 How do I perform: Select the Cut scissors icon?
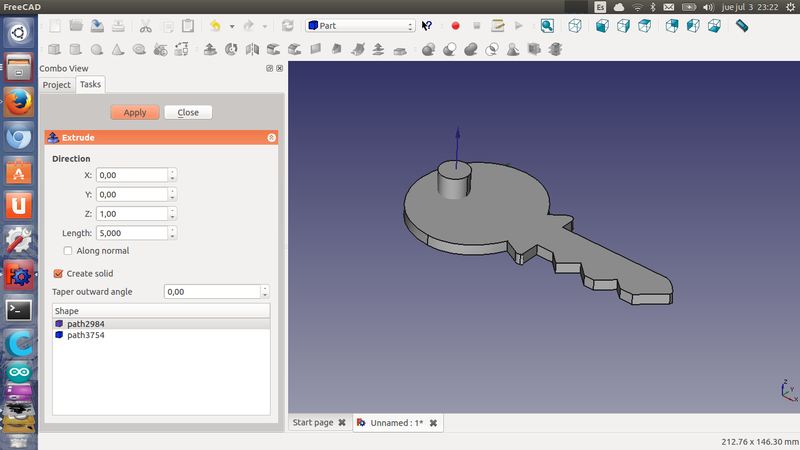click(x=146, y=26)
